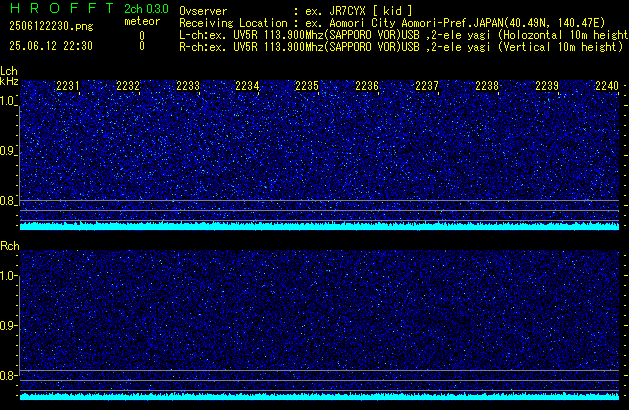Image resolution: width=629 pixels, height=410 pixels.
Task: Click the Rch channel label
Action: [x=10, y=246]
